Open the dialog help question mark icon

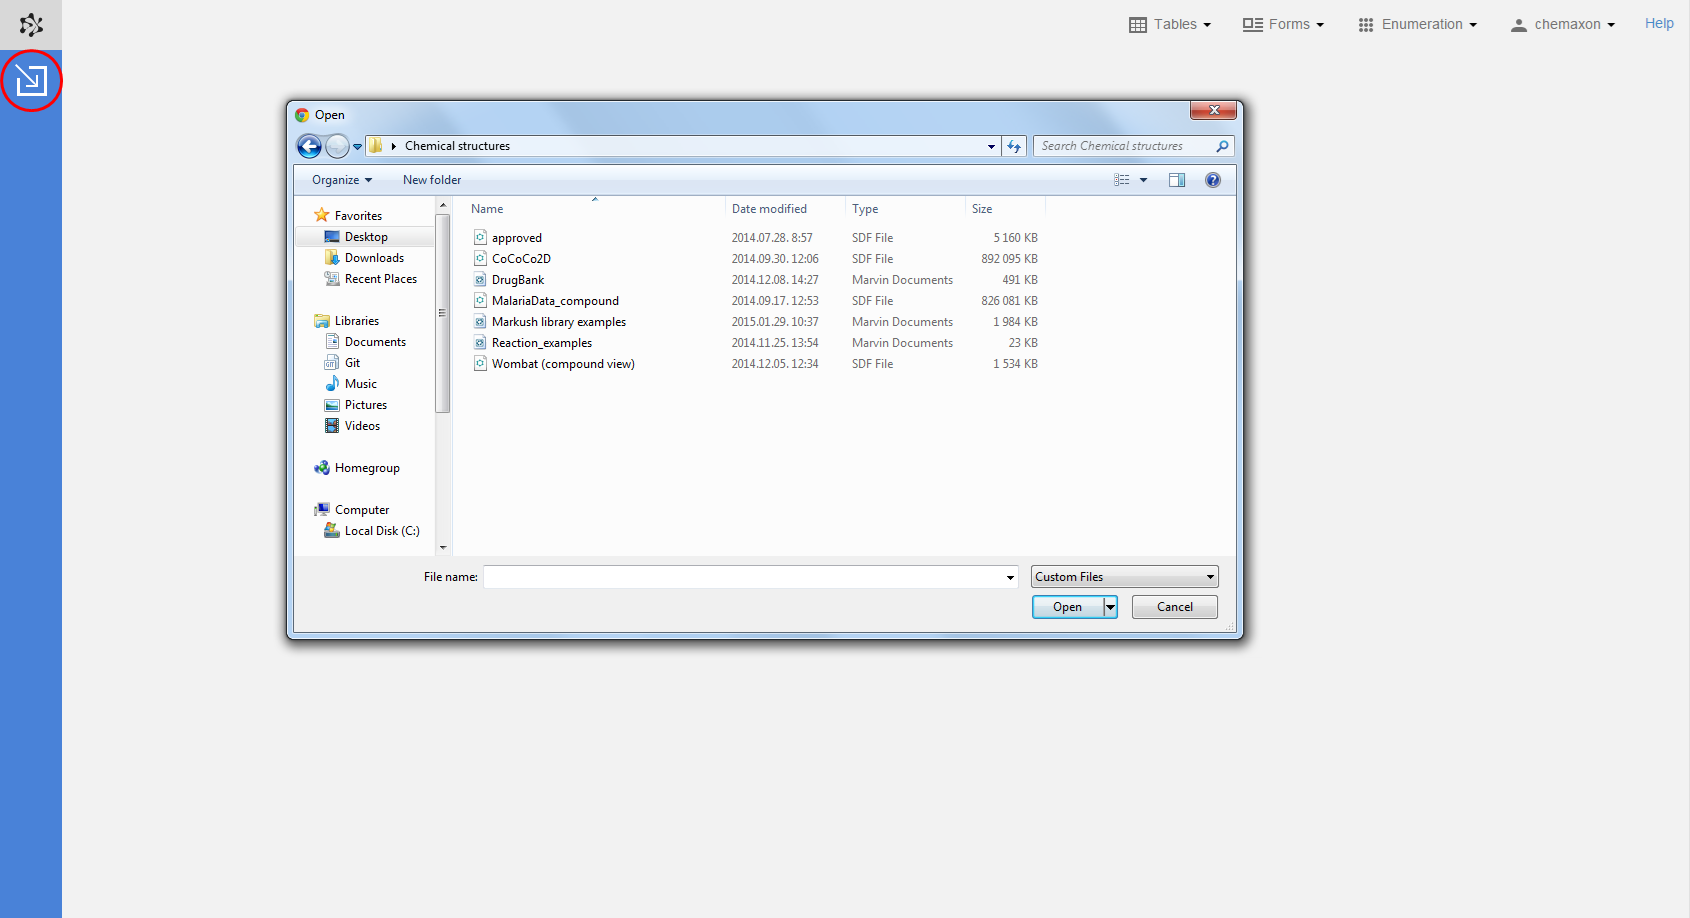(1213, 180)
